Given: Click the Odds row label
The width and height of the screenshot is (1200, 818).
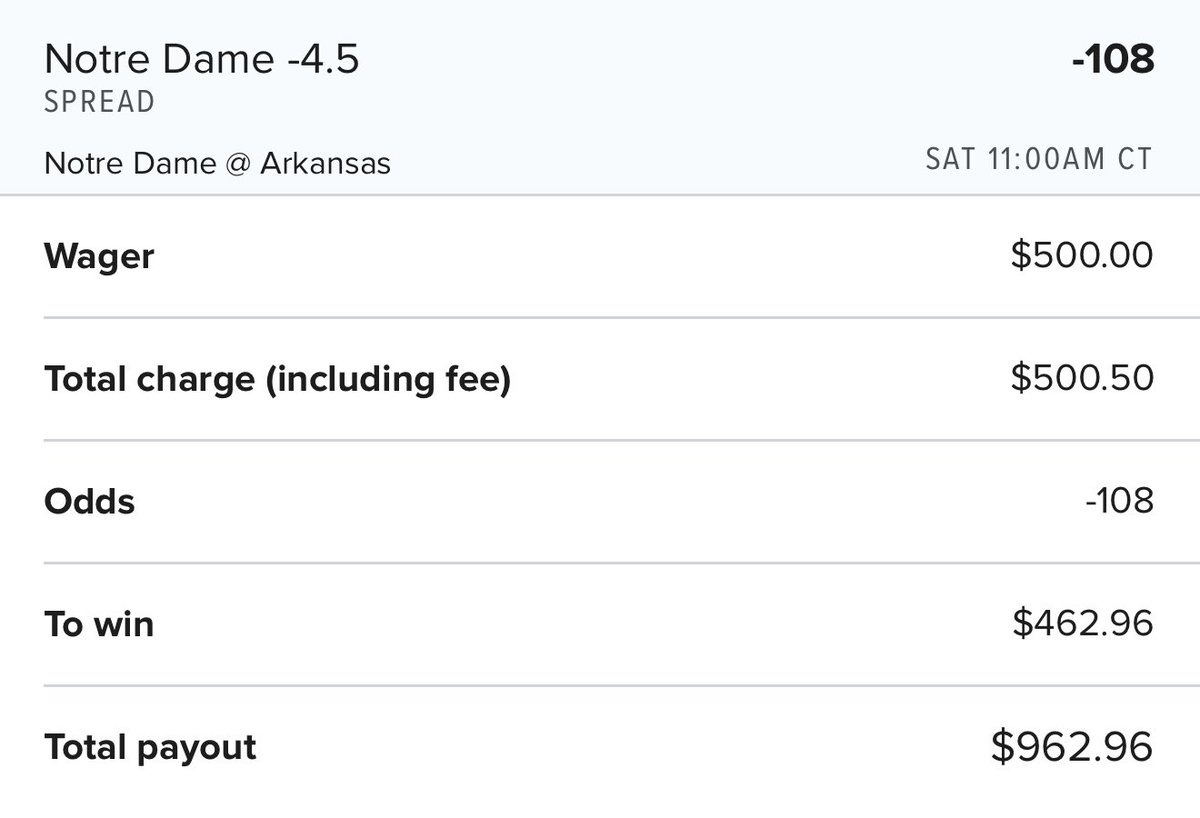Looking at the screenshot, I should (90, 501).
